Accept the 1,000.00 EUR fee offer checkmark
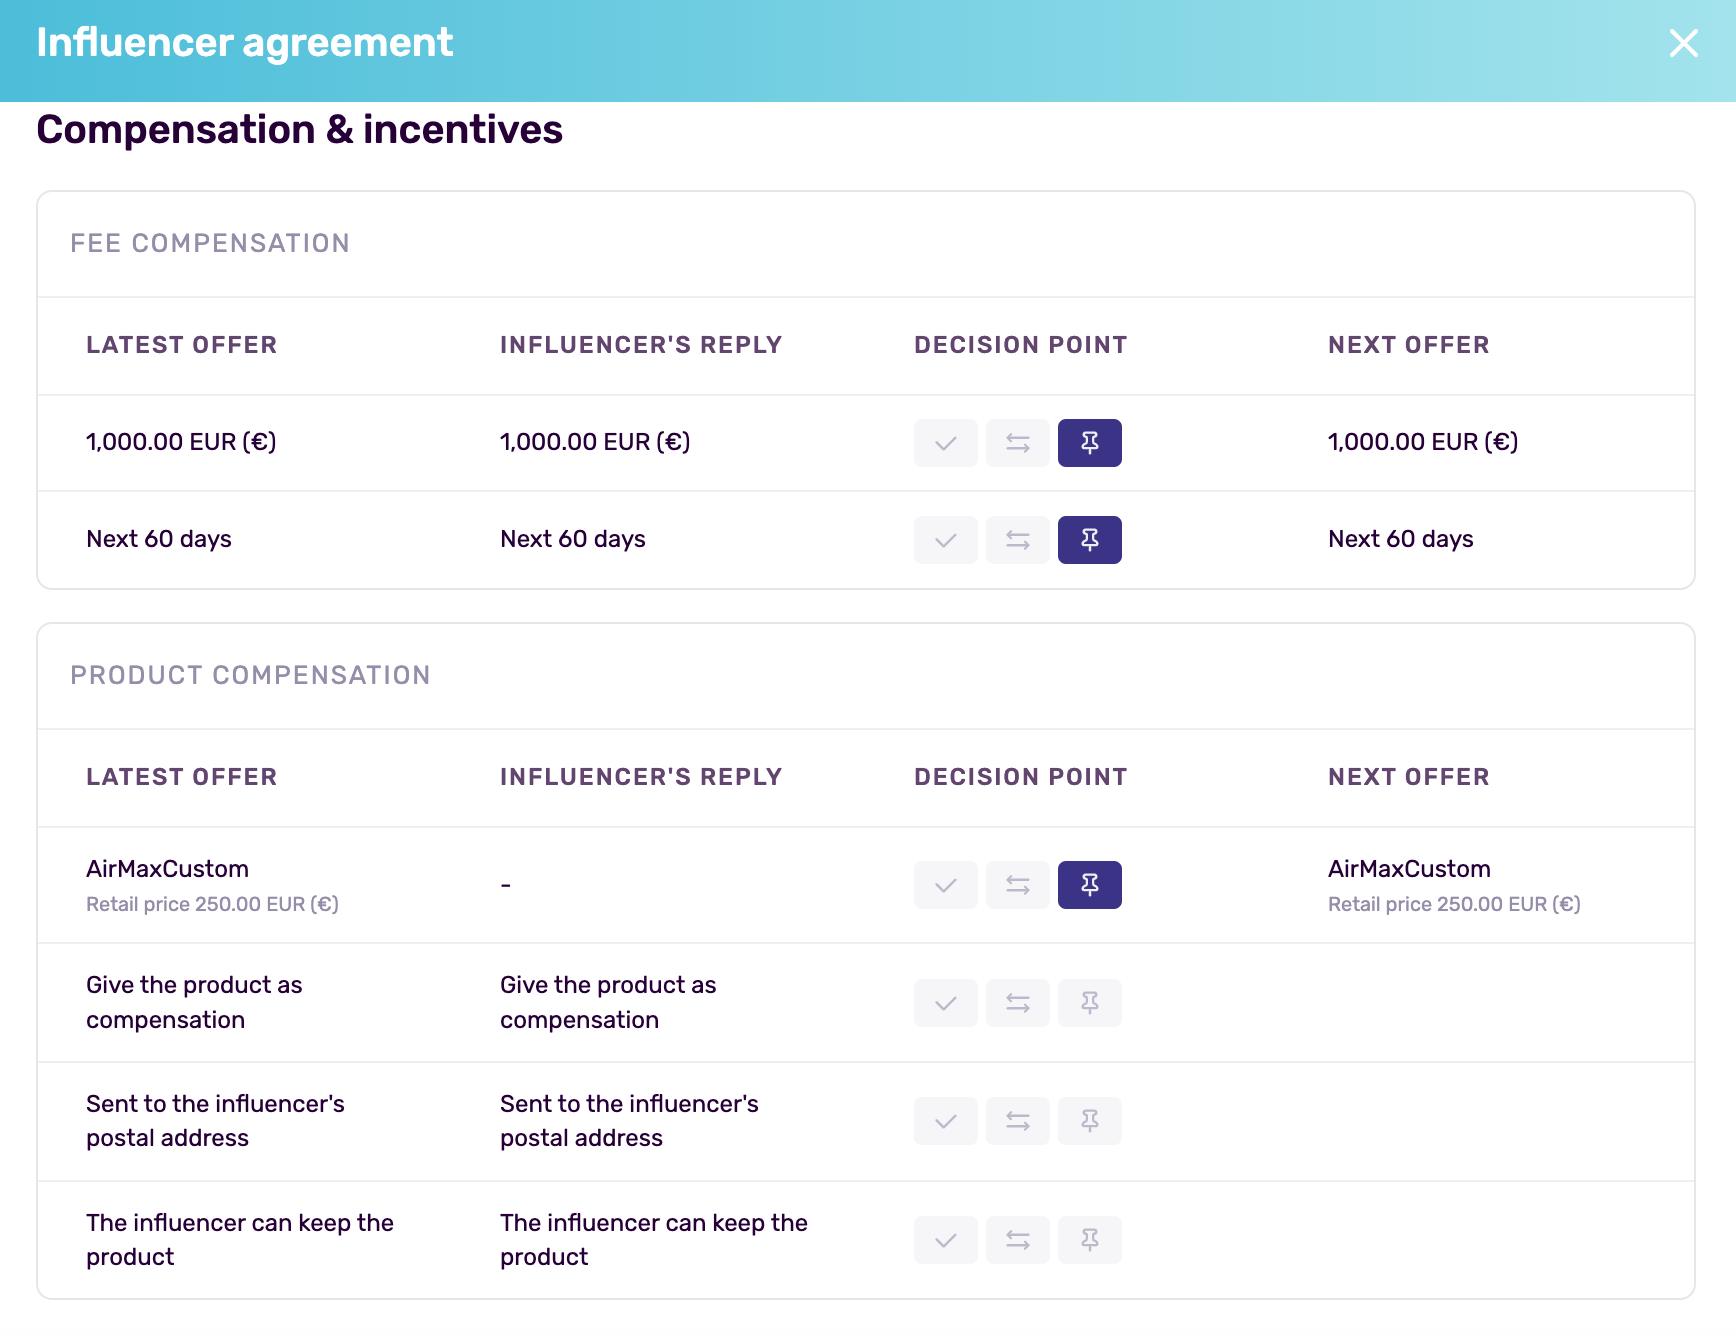The width and height of the screenshot is (1736, 1336). 945,443
